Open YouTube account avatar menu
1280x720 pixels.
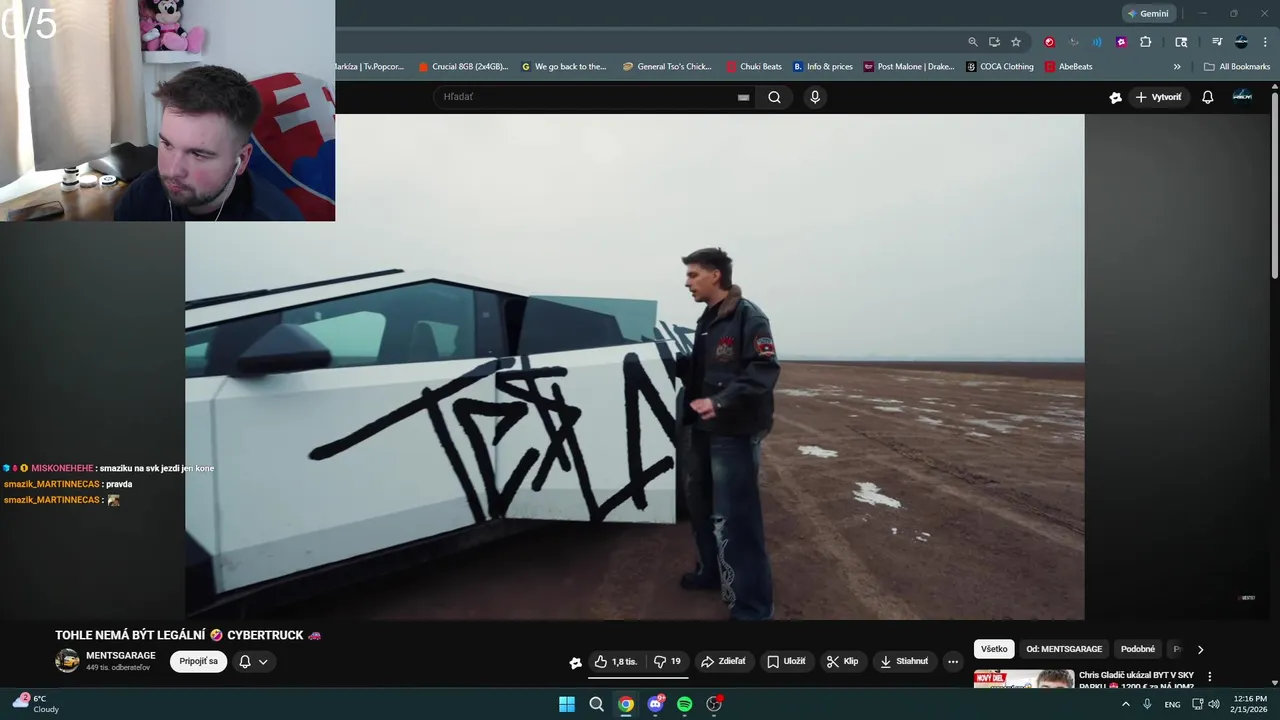pyautogui.click(x=1242, y=96)
